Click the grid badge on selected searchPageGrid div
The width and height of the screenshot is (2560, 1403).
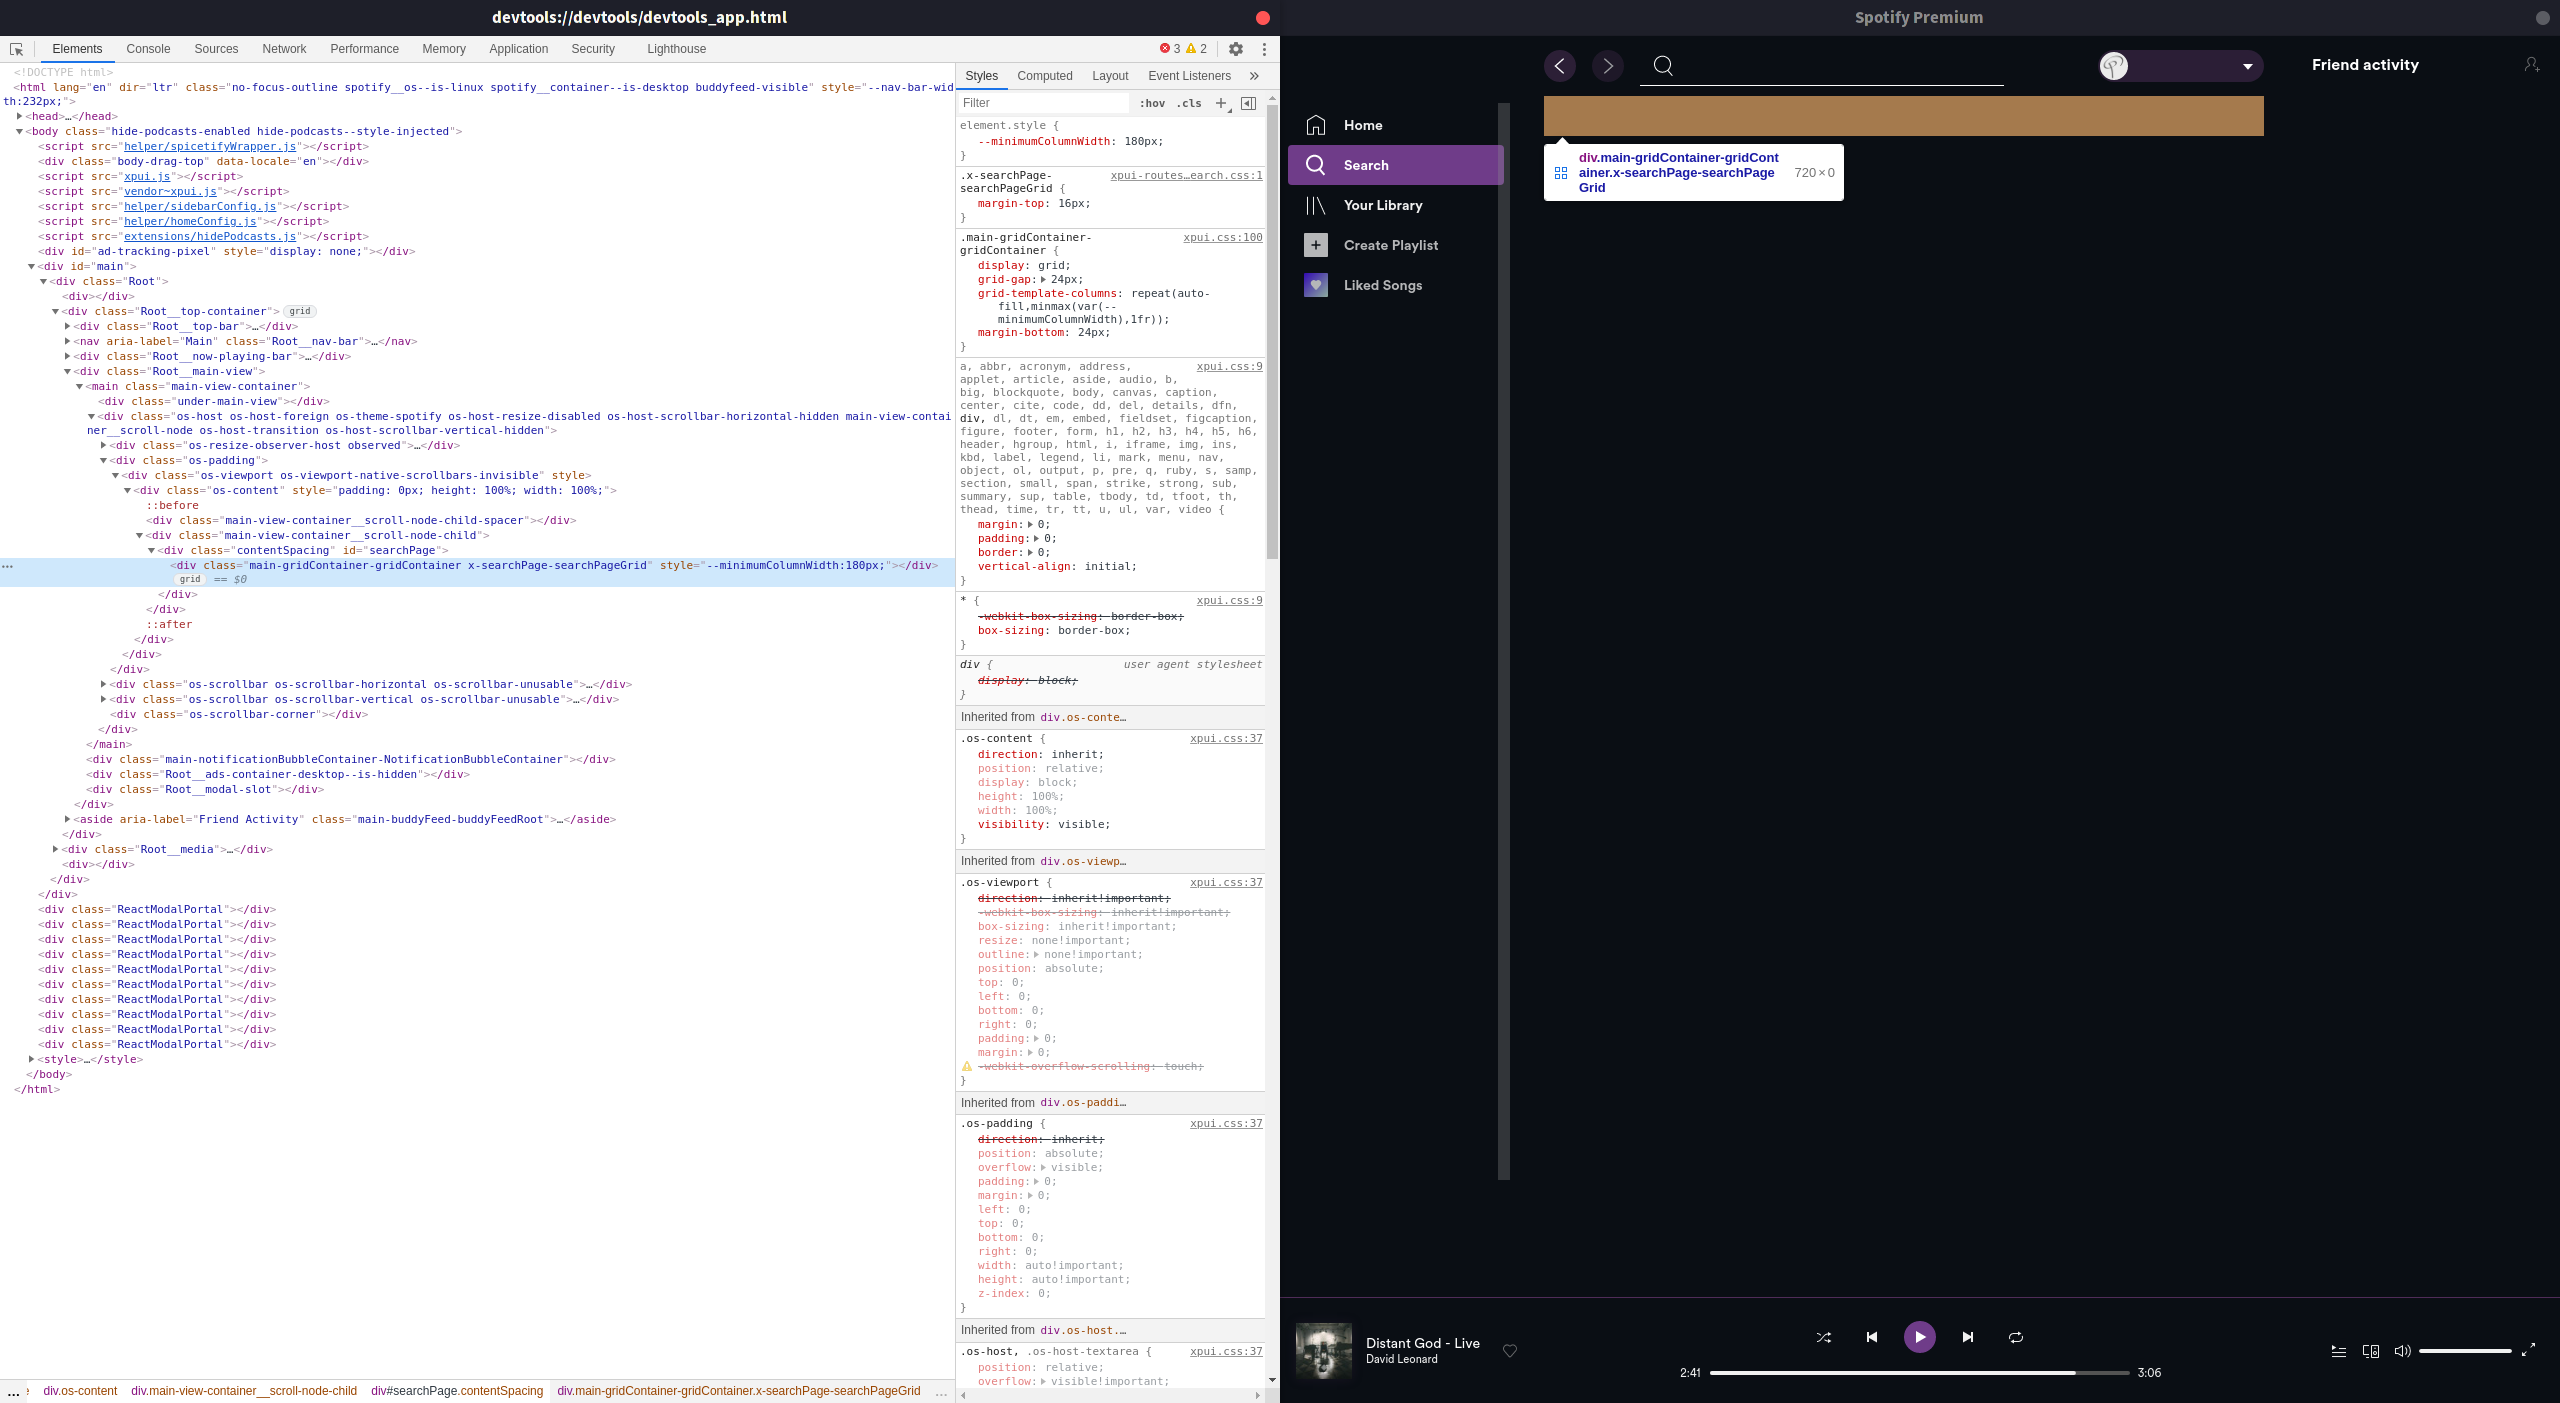[190, 579]
